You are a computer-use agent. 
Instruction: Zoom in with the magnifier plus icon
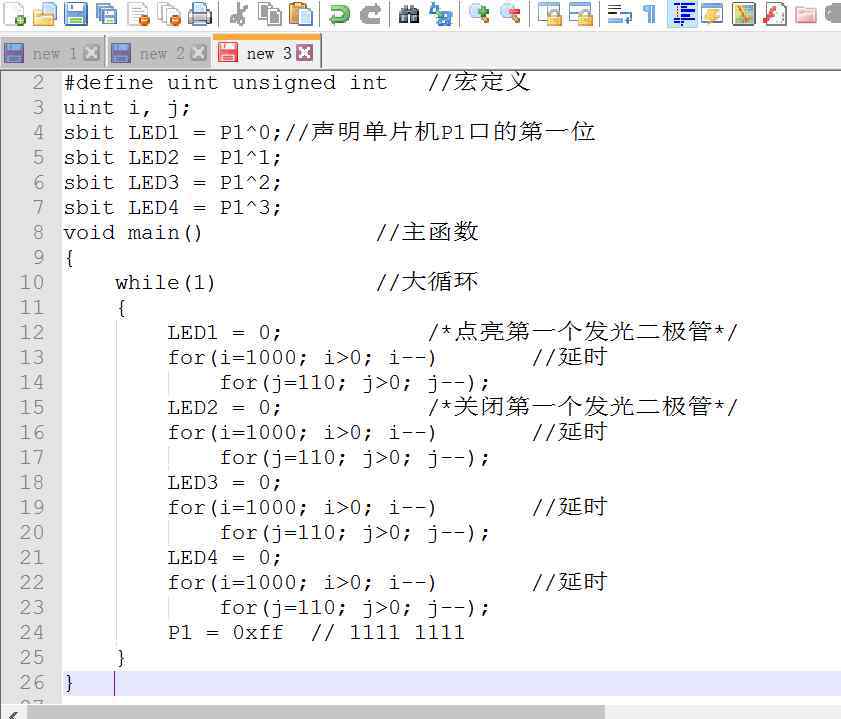(x=479, y=13)
